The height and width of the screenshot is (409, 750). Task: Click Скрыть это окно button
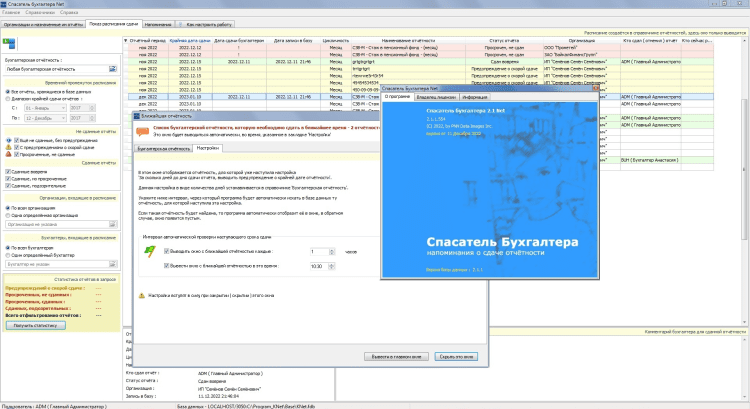(456, 357)
